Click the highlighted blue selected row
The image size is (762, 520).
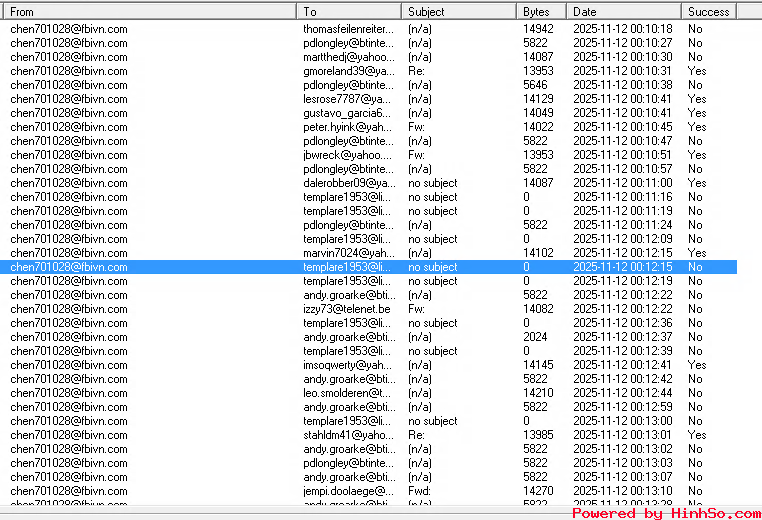348,267
